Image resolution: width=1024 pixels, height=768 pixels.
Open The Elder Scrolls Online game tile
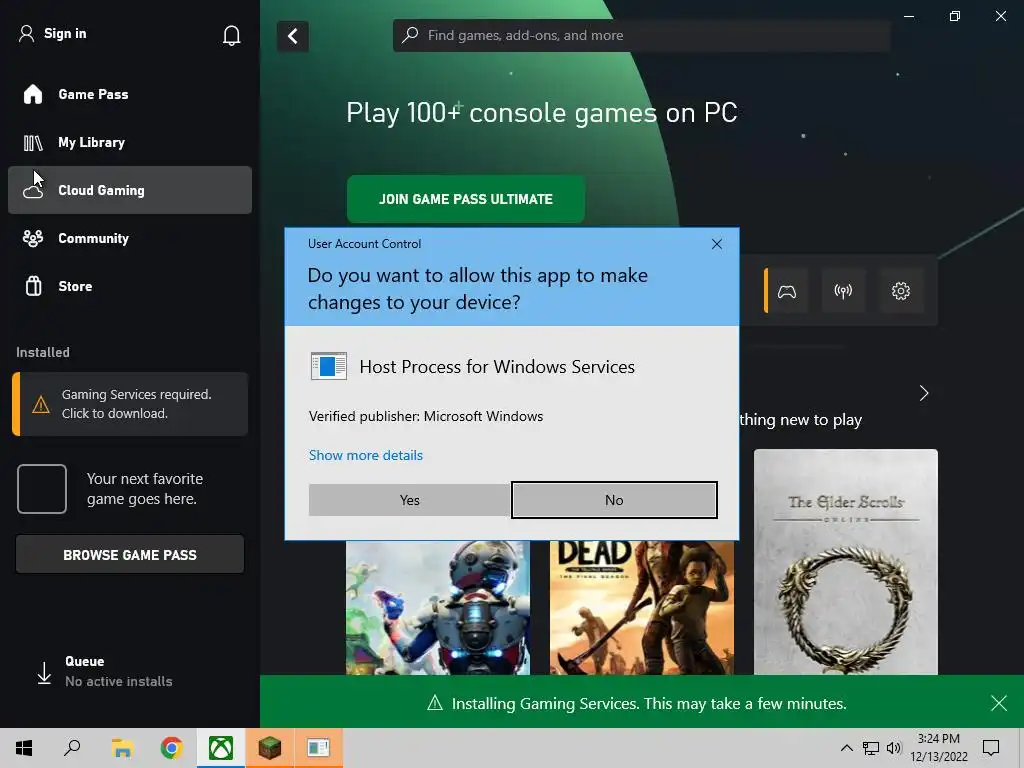click(x=846, y=562)
